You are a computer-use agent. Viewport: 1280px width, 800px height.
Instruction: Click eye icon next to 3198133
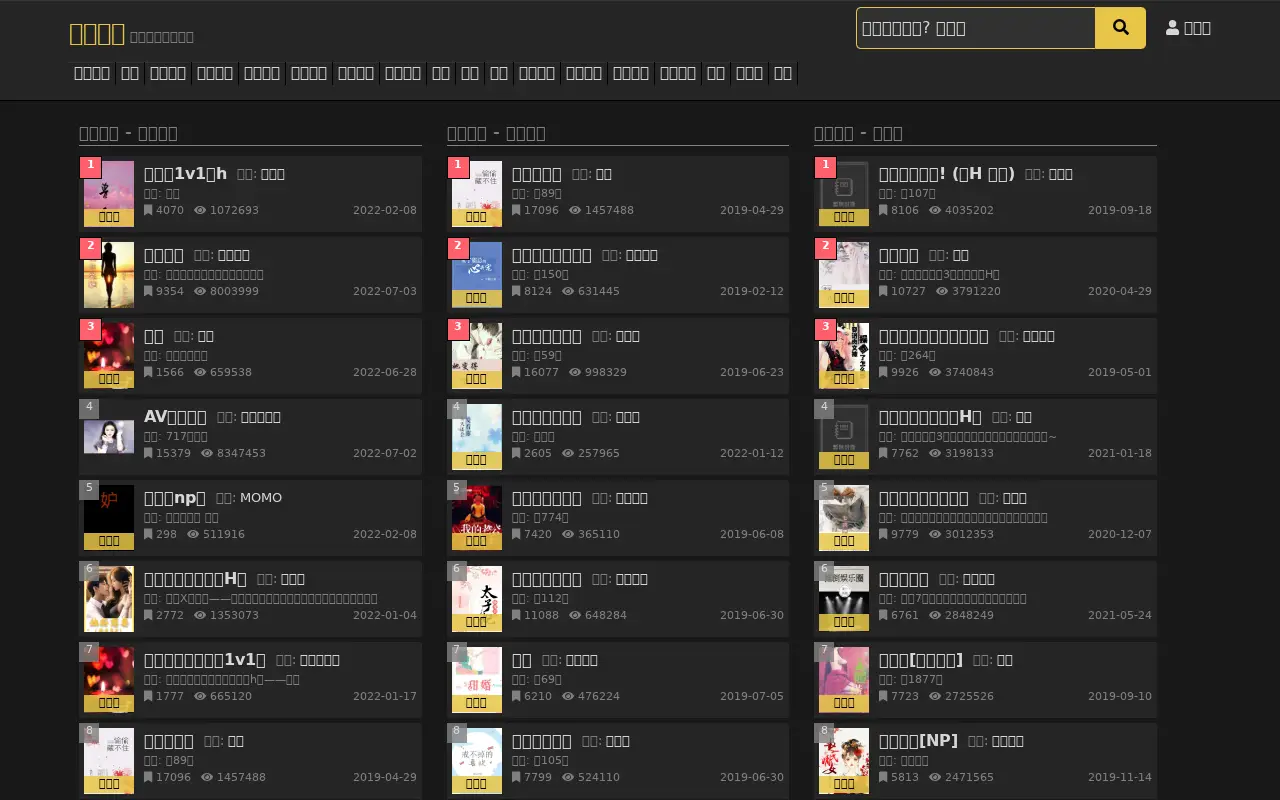coord(935,454)
